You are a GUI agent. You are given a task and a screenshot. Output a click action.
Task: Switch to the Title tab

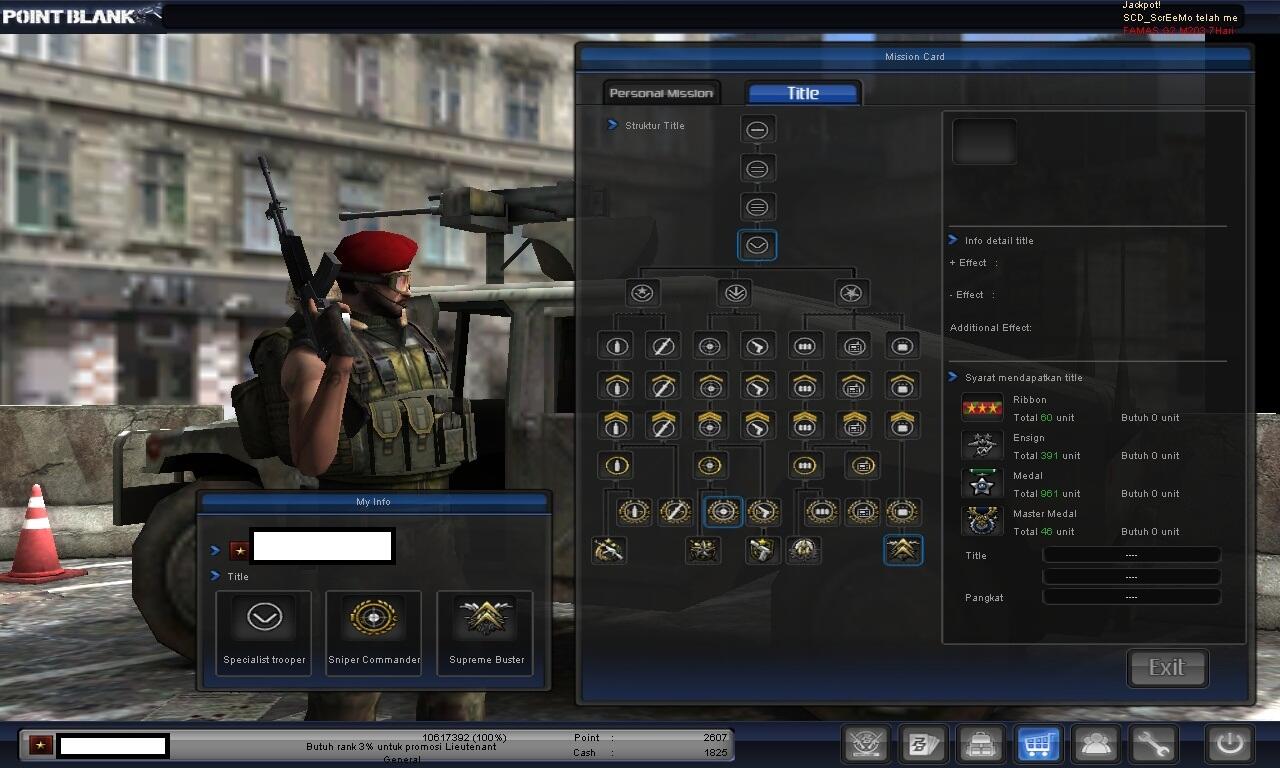pyautogui.click(x=803, y=93)
